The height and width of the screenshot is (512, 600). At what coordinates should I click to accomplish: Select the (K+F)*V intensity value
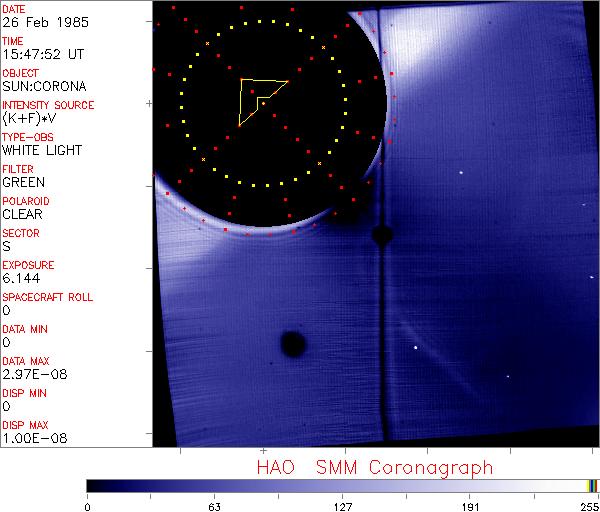point(29,119)
